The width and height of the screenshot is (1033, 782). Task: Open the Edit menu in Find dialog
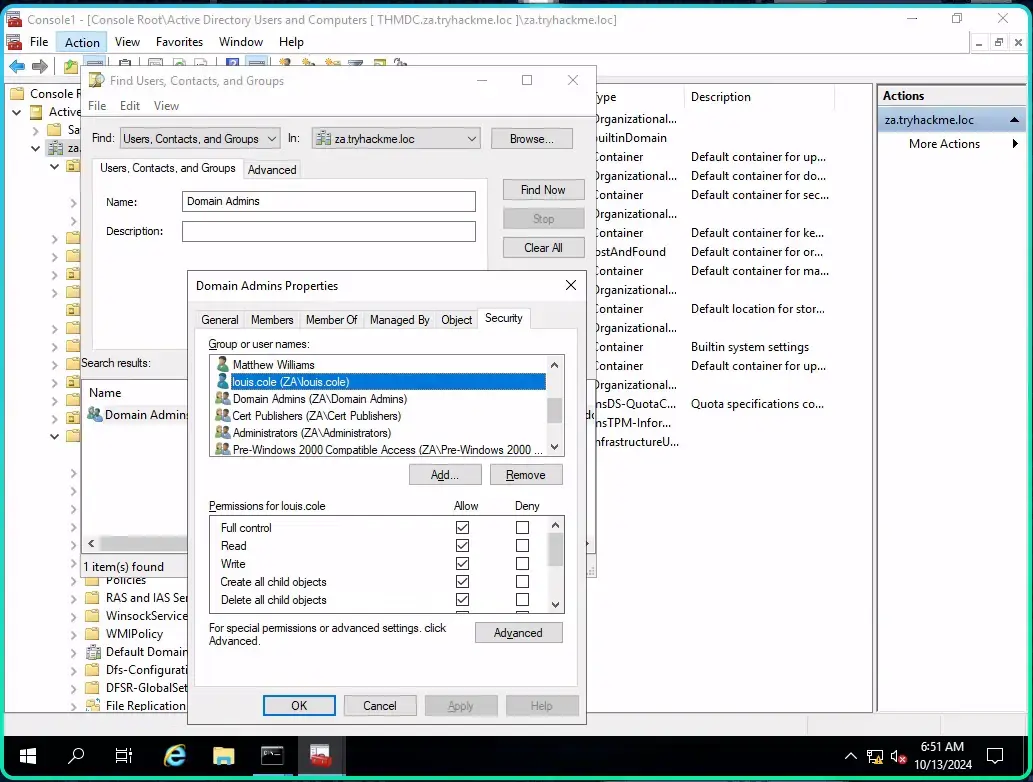point(130,106)
